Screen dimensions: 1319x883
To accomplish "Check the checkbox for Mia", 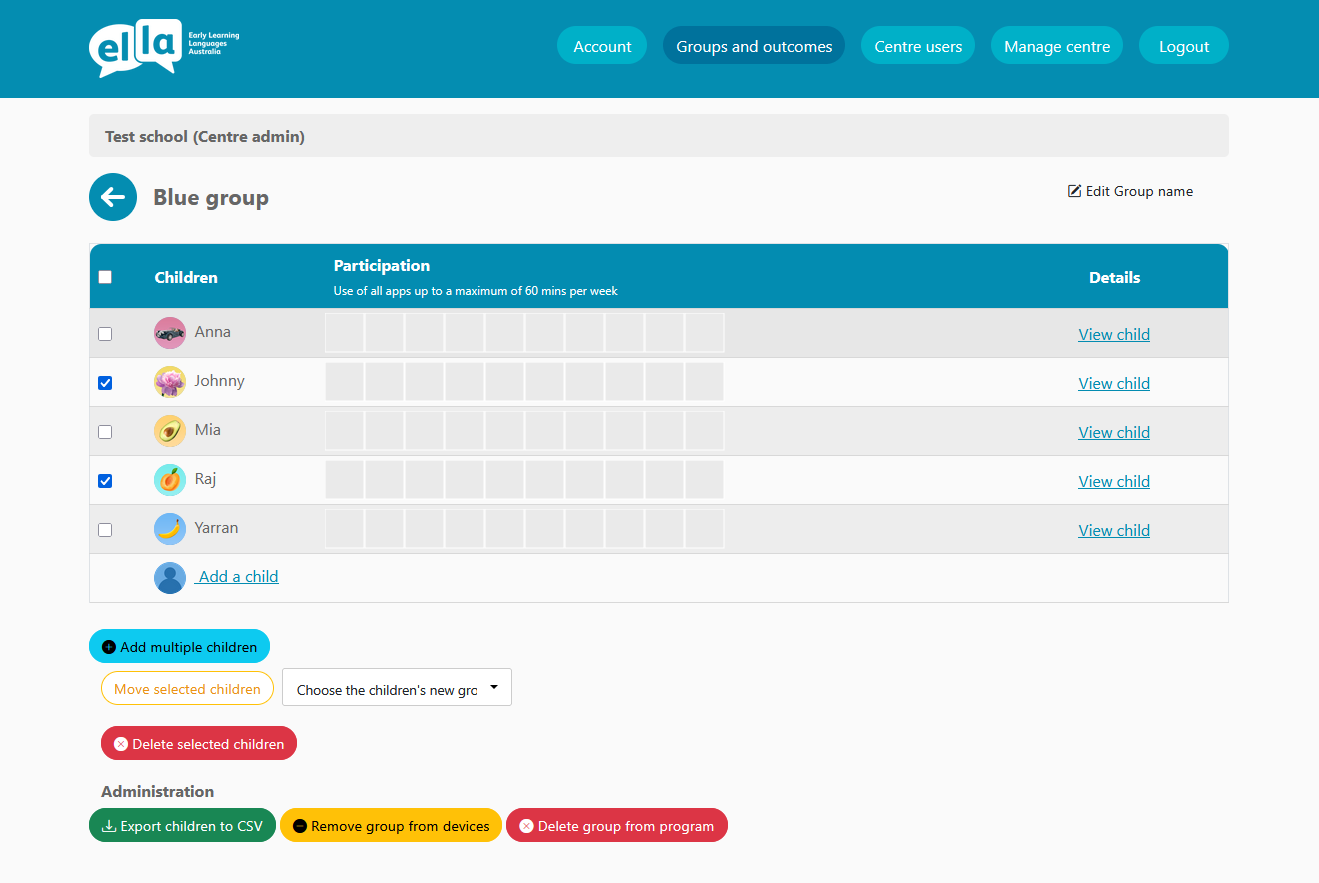I will pos(105,432).
